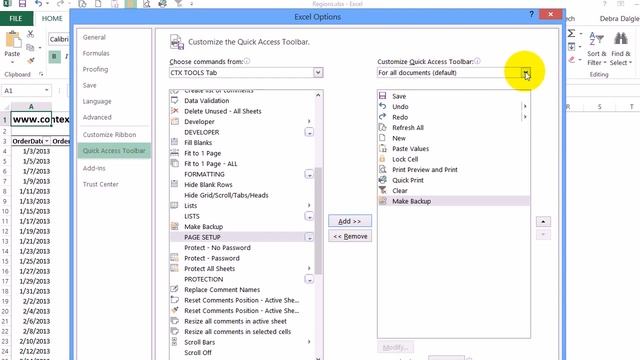Select New item in right list
Image resolution: width=640 pixels, height=360 pixels.
[453, 138]
